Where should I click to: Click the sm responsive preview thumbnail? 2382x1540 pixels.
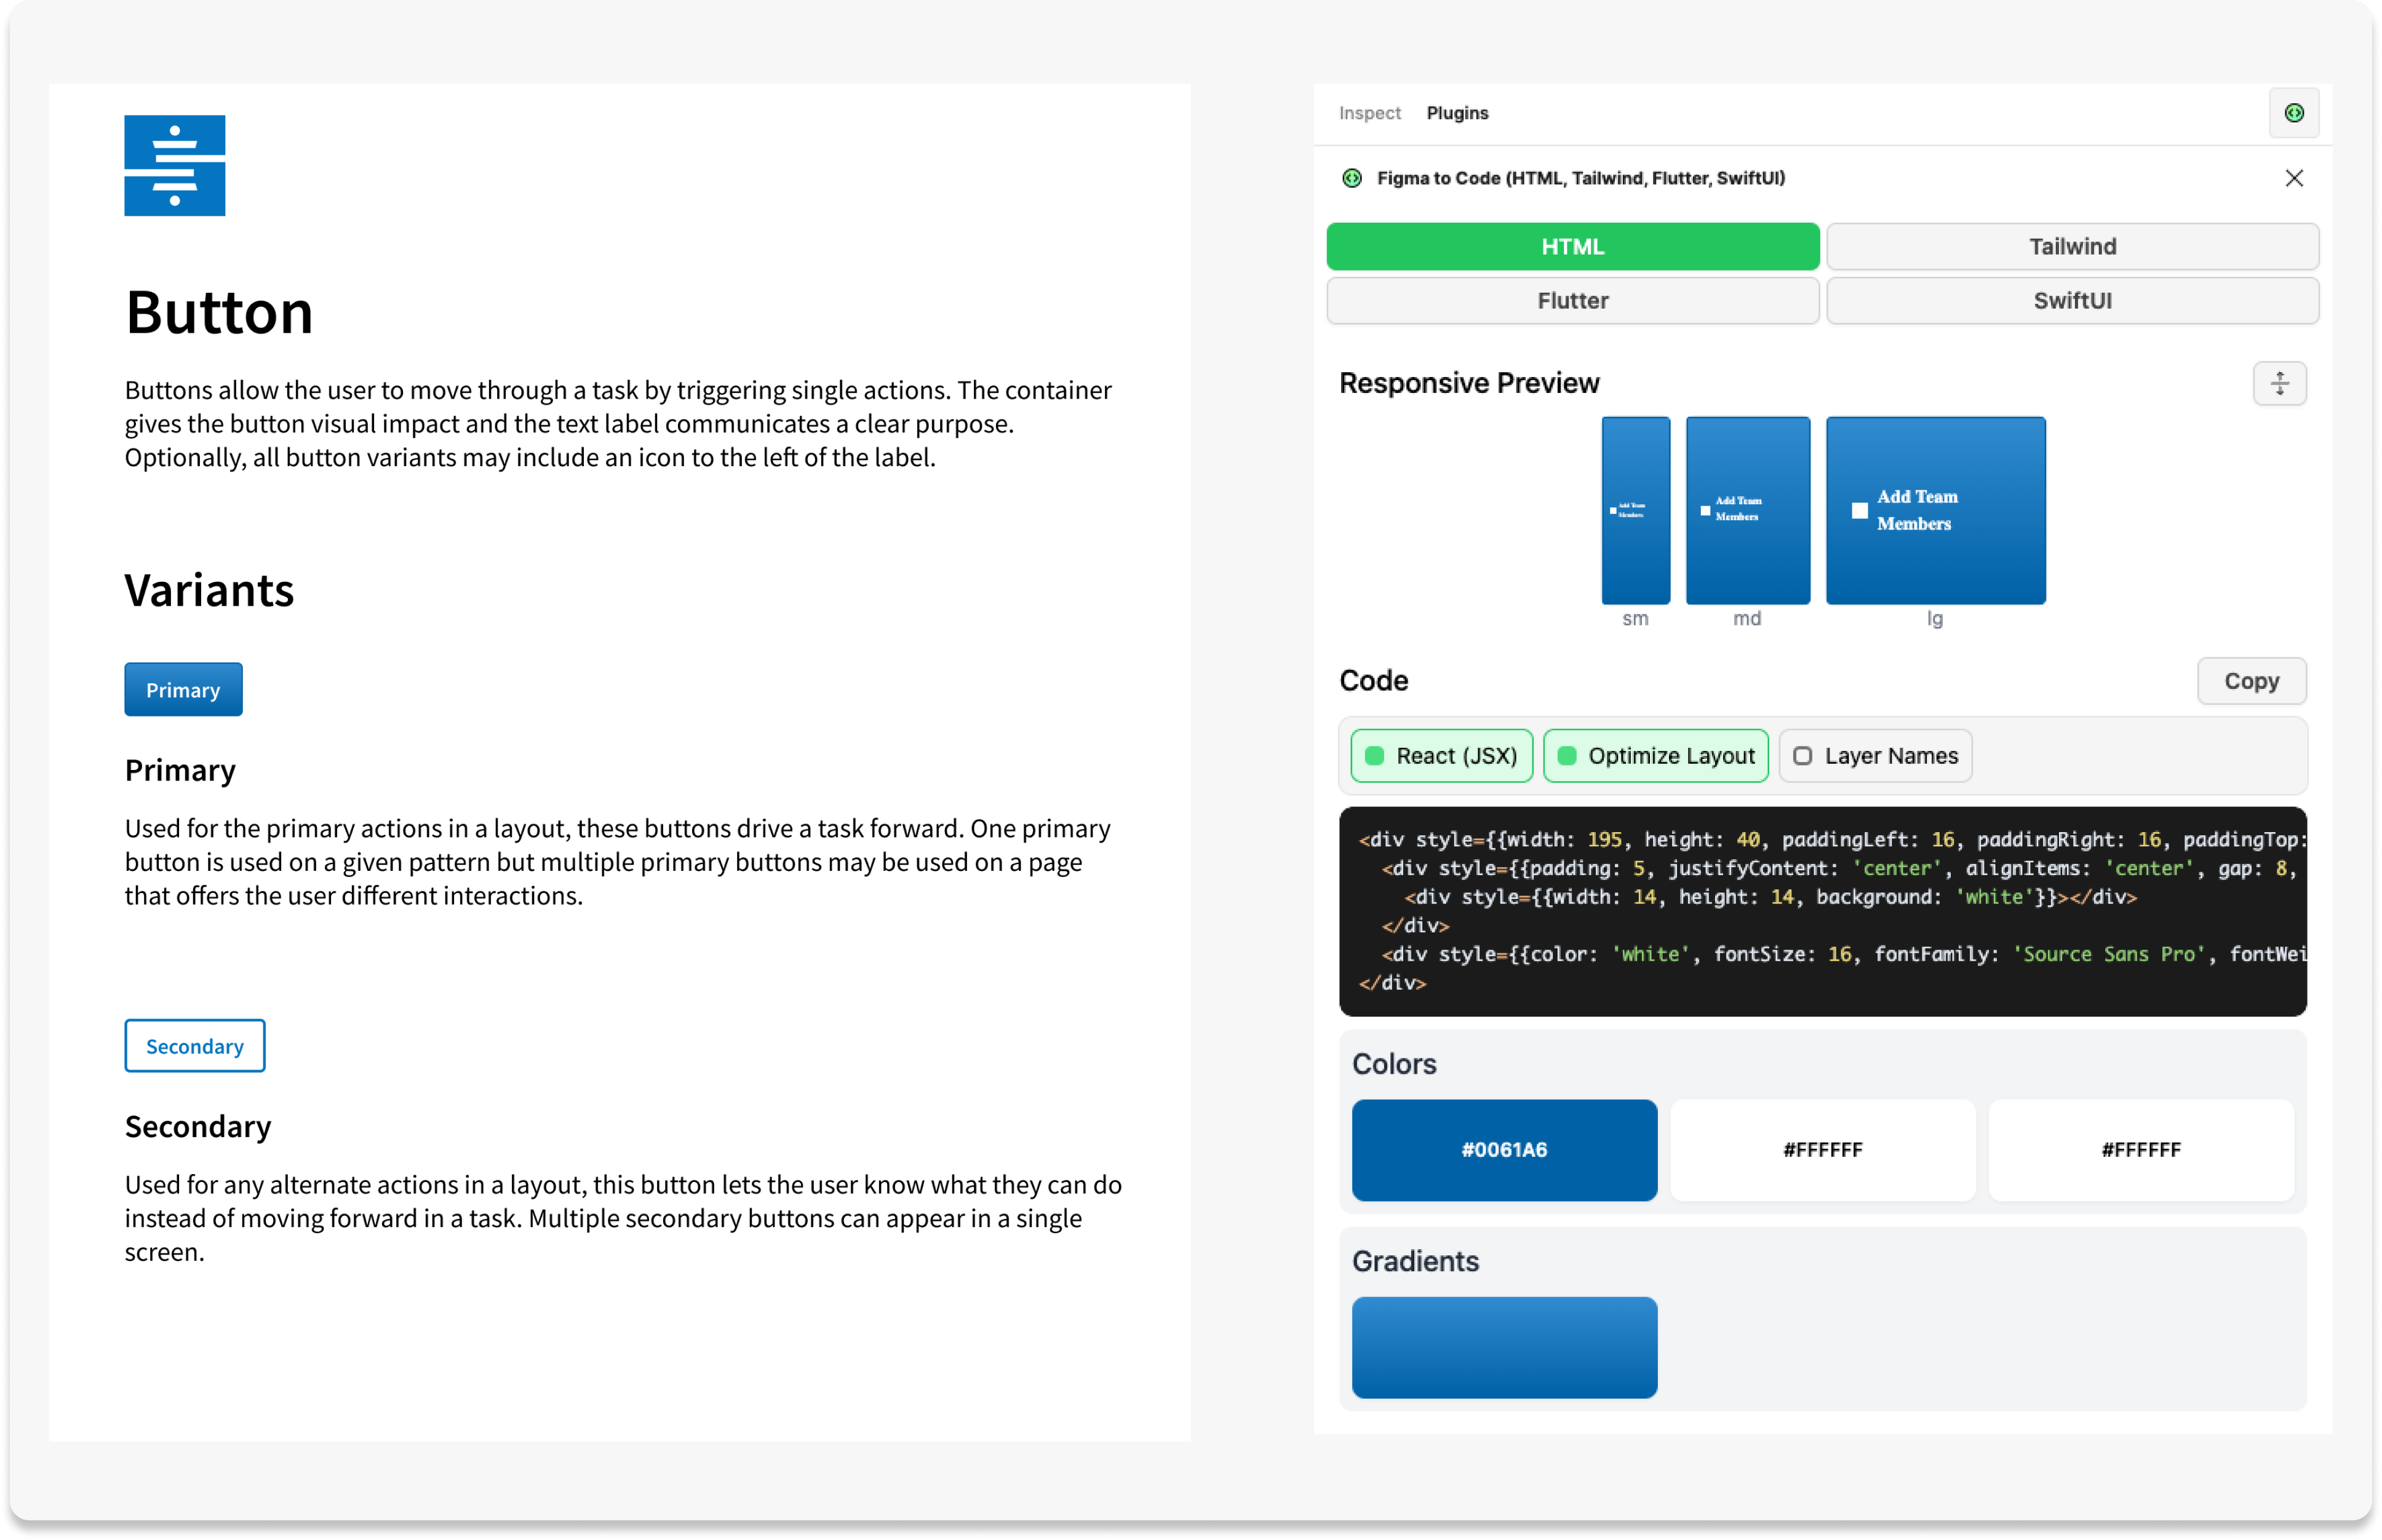(x=1635, y=510)
